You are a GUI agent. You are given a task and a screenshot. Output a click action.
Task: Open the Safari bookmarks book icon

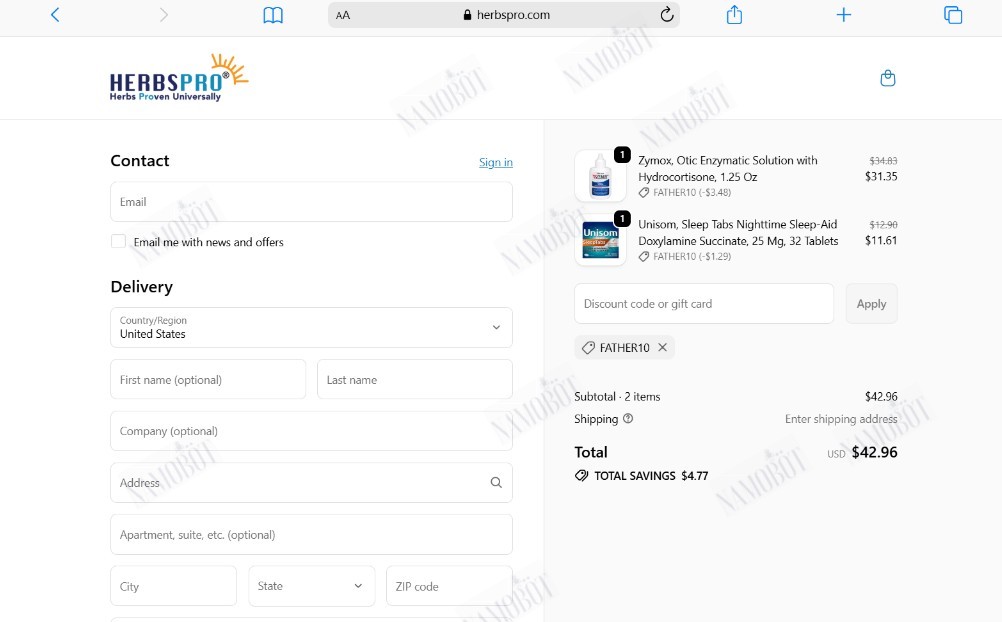(x=273, y=15)
